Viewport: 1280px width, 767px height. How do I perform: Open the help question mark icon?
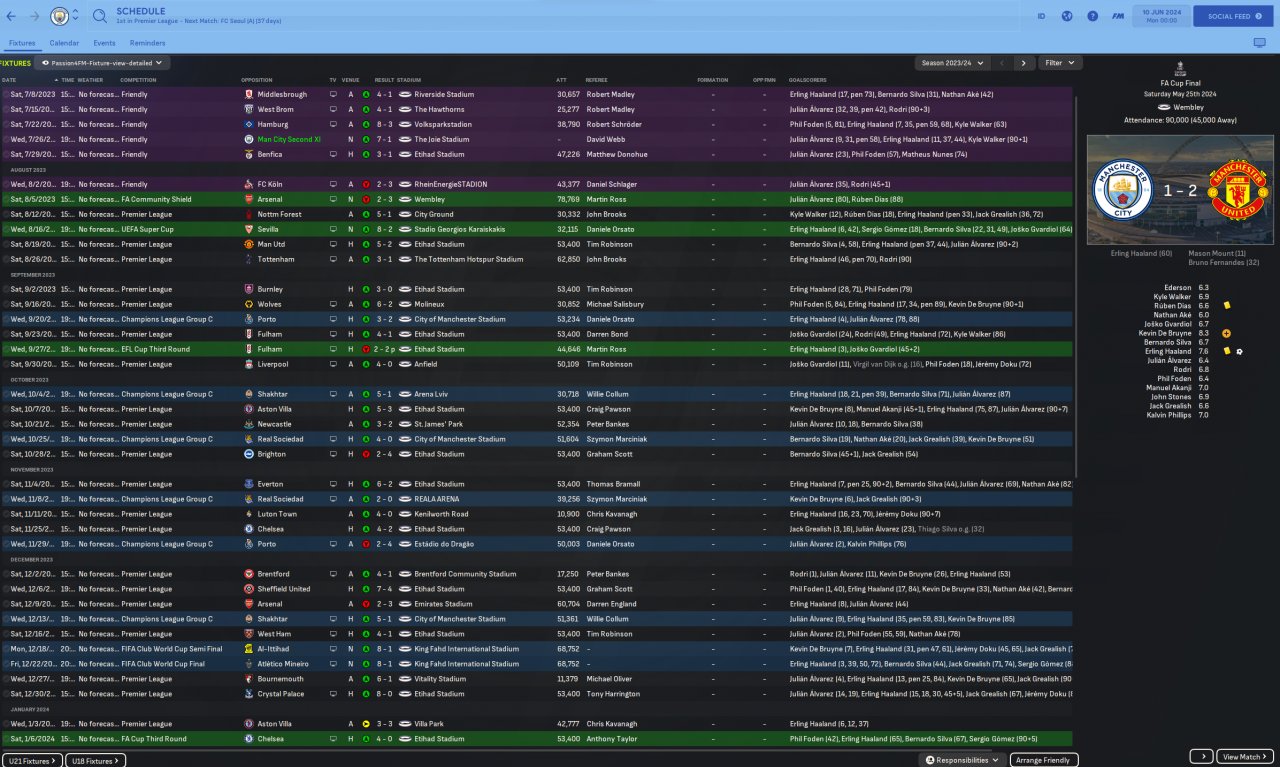click(x=1092, y=16)
